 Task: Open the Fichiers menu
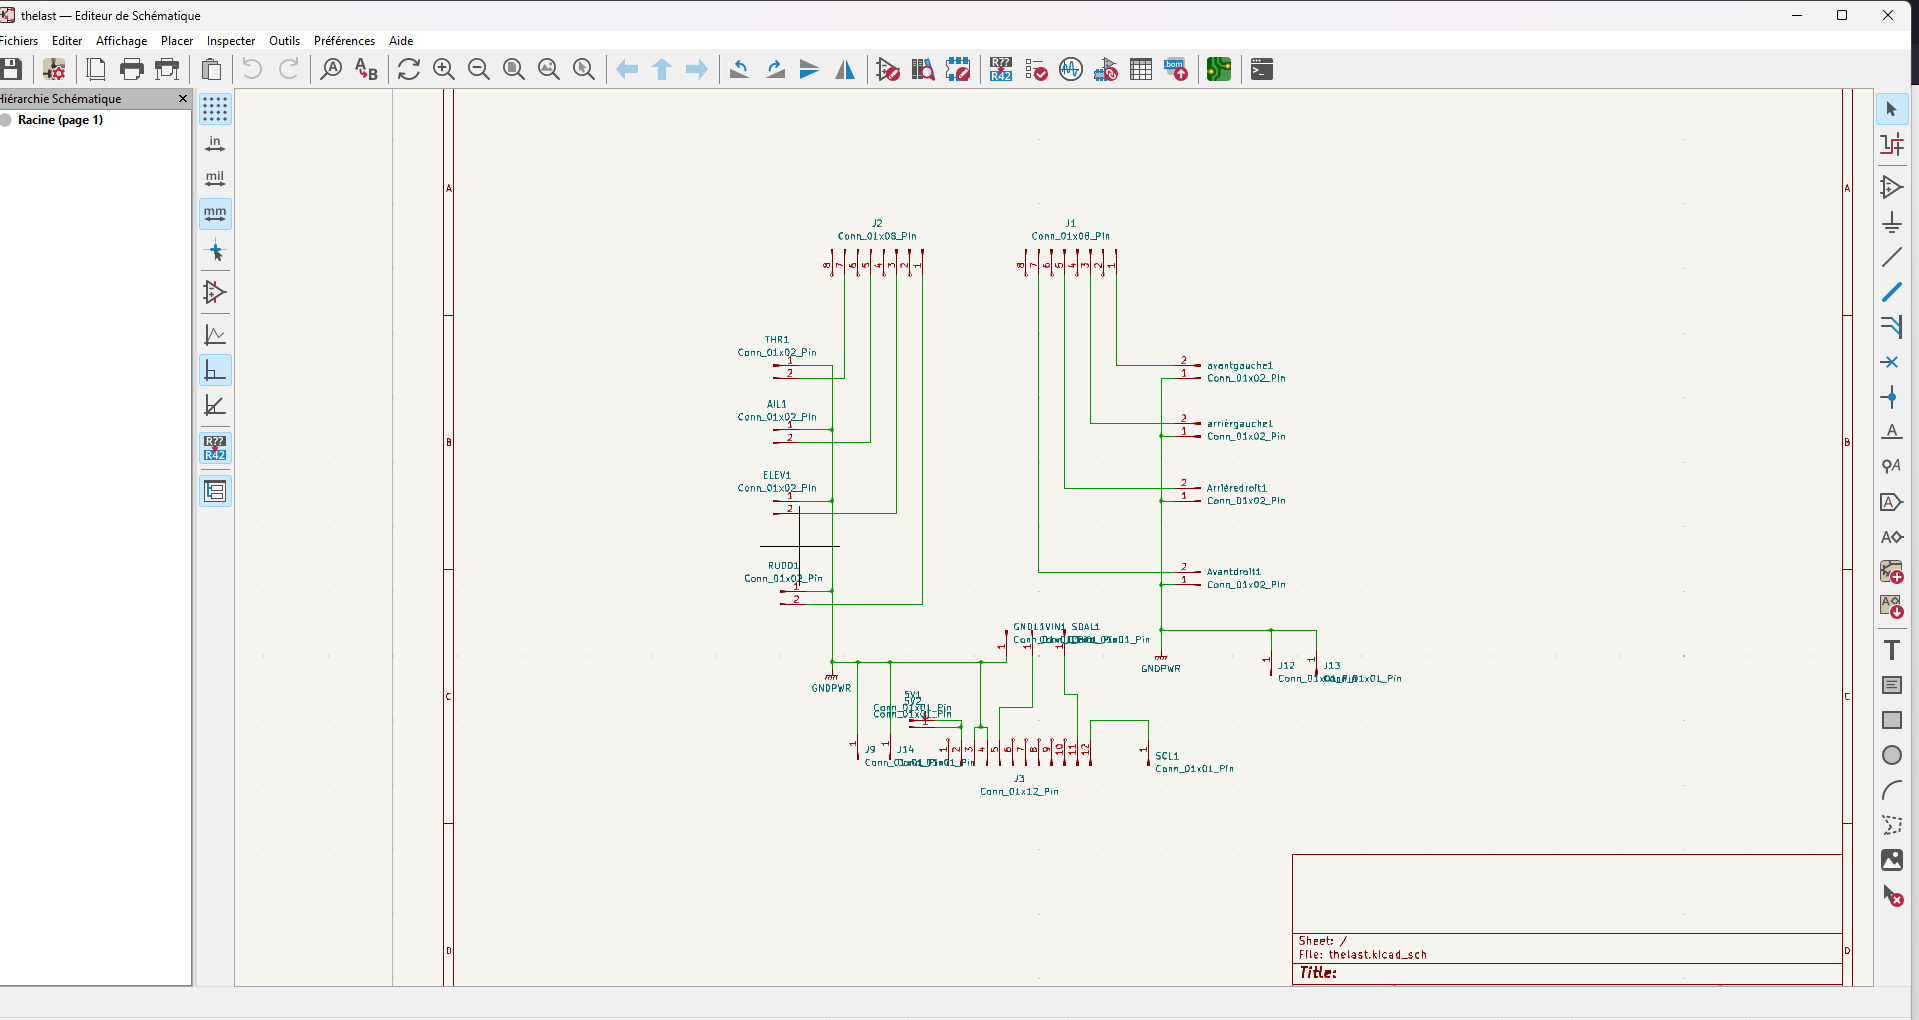(x=19, y=41)
